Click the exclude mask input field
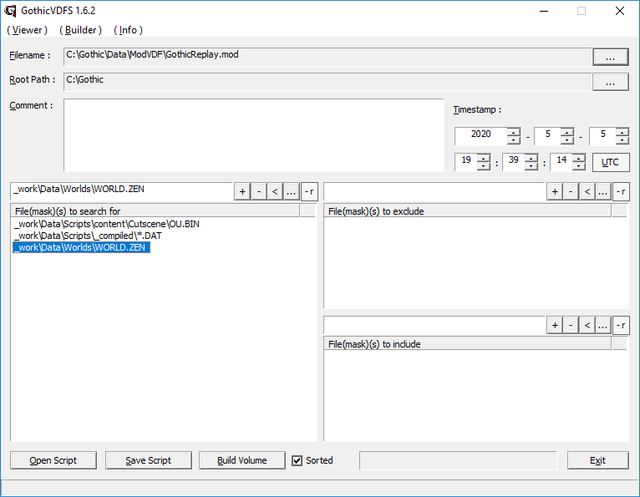The width and height of the screenshot is (640, 497). point(435,191)
